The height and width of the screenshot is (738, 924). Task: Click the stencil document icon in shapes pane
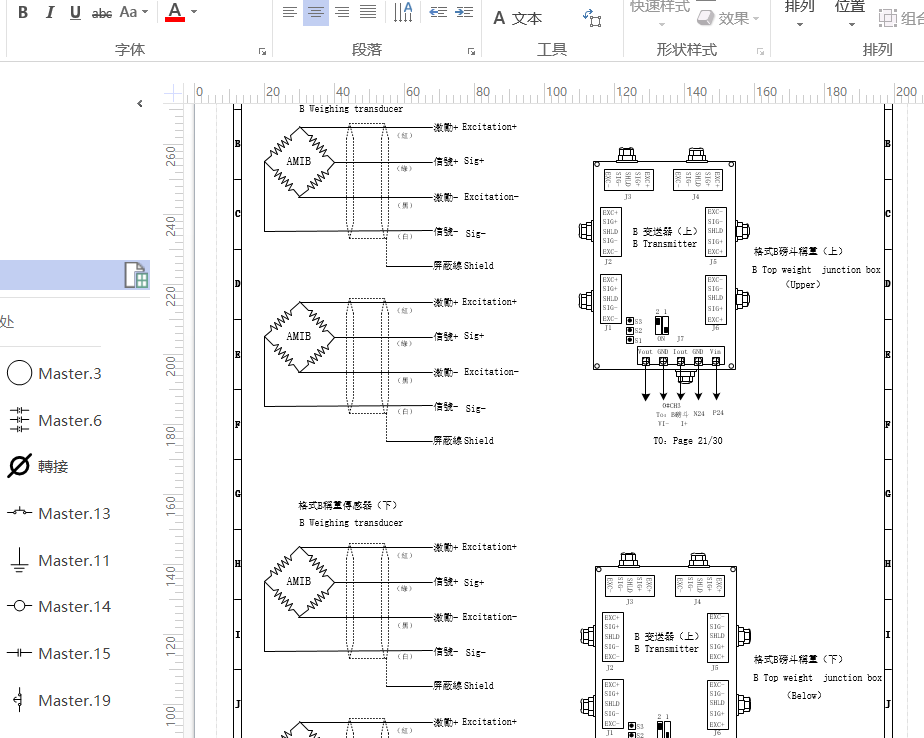tap(135, 275)
